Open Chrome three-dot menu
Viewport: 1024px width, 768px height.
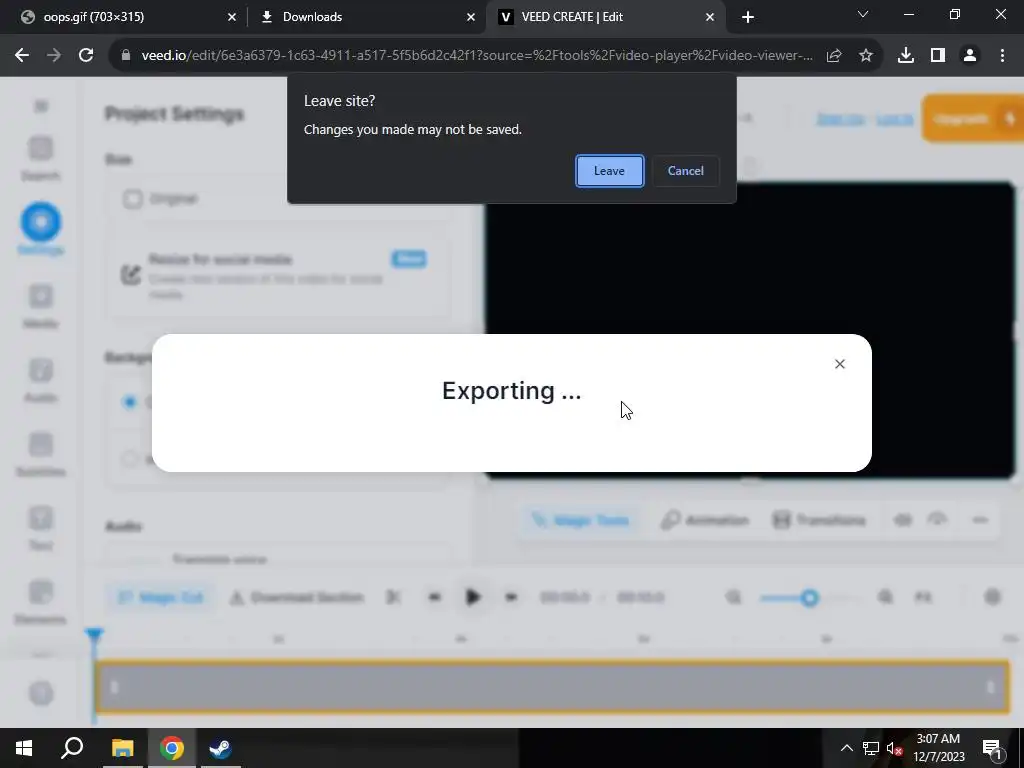(1002, 56)
